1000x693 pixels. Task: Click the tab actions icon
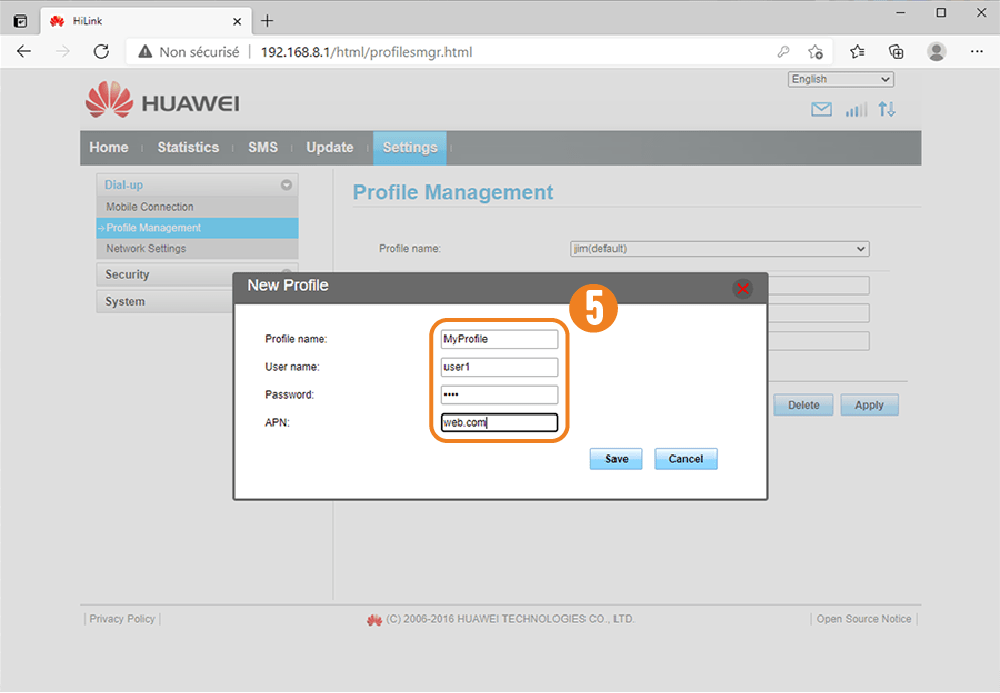coord(20,21)
